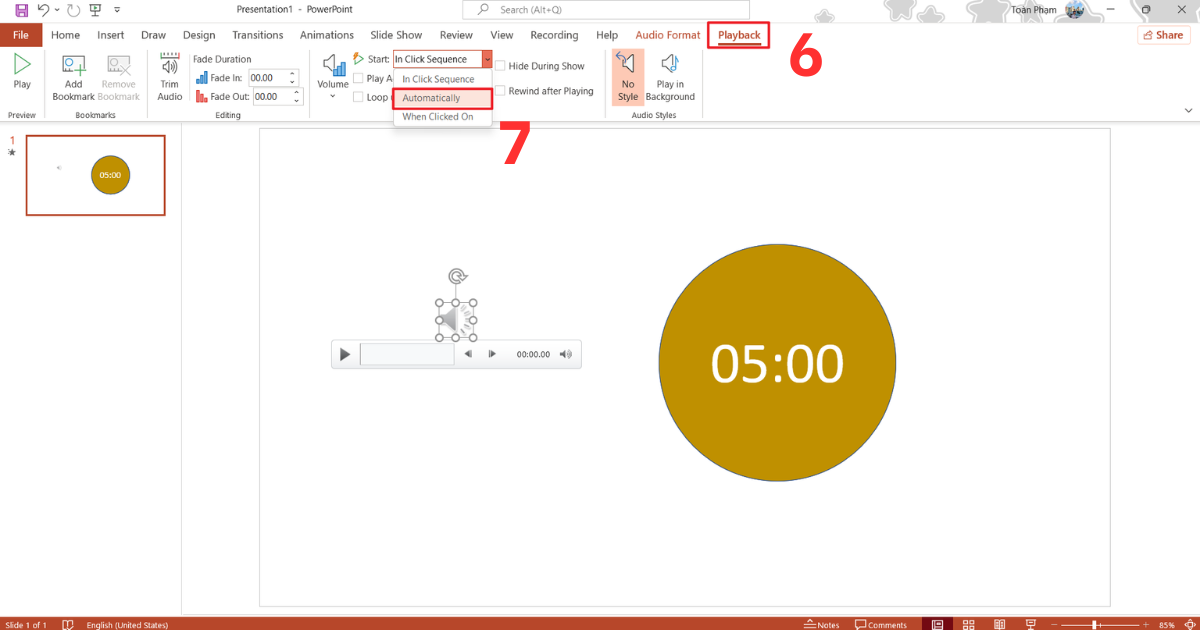Add a bookmark to the audio

click(73, 78)
